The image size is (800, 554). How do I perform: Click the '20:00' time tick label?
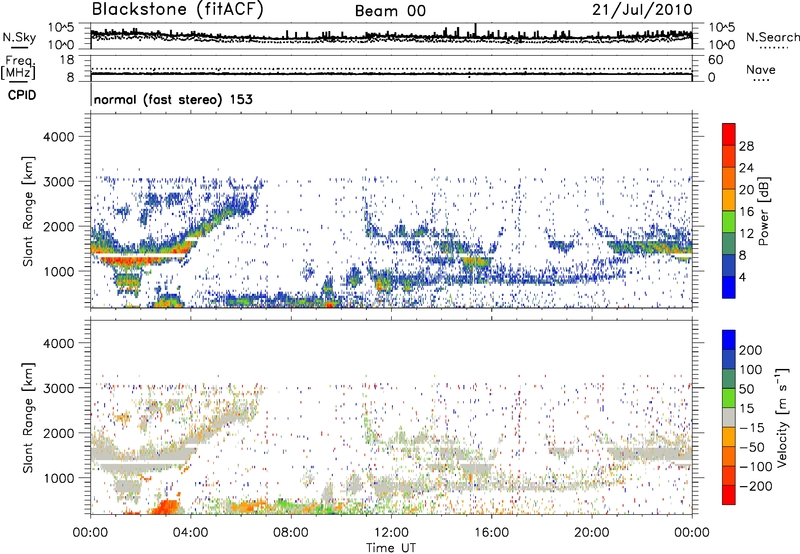click(592, 533)
